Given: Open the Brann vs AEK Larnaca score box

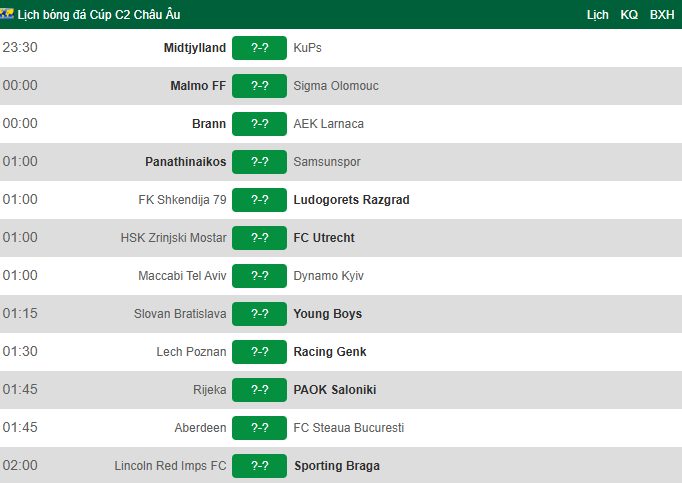Looking at the screenshot, I should [x=259, y=124].
